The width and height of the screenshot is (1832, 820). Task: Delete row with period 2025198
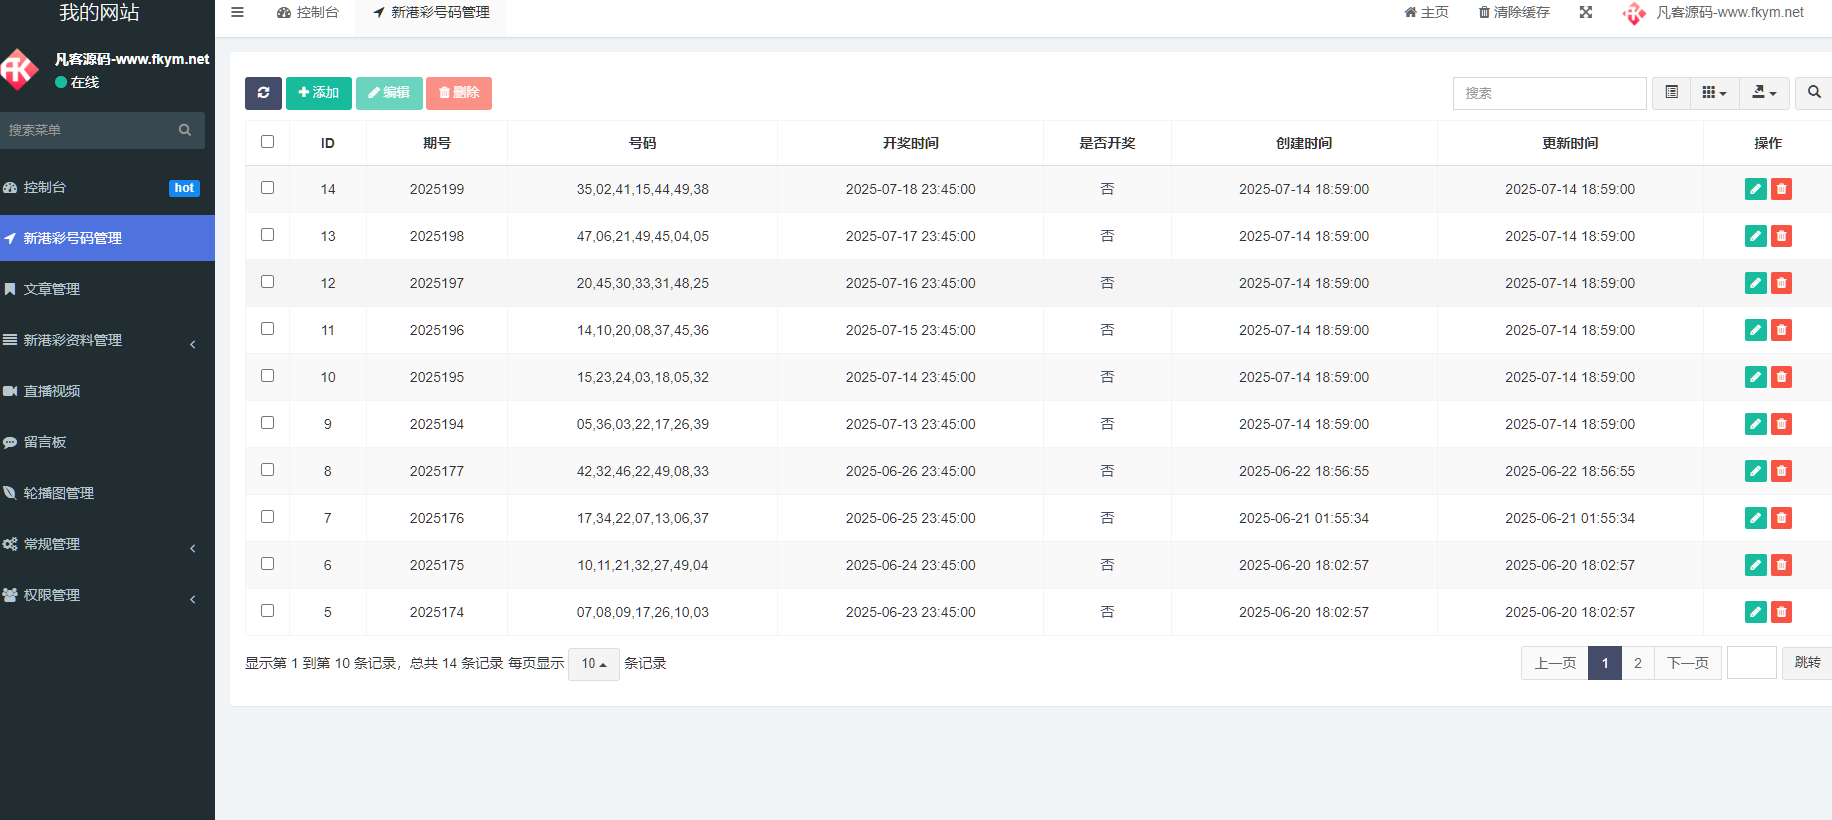tap(1781, 236)
